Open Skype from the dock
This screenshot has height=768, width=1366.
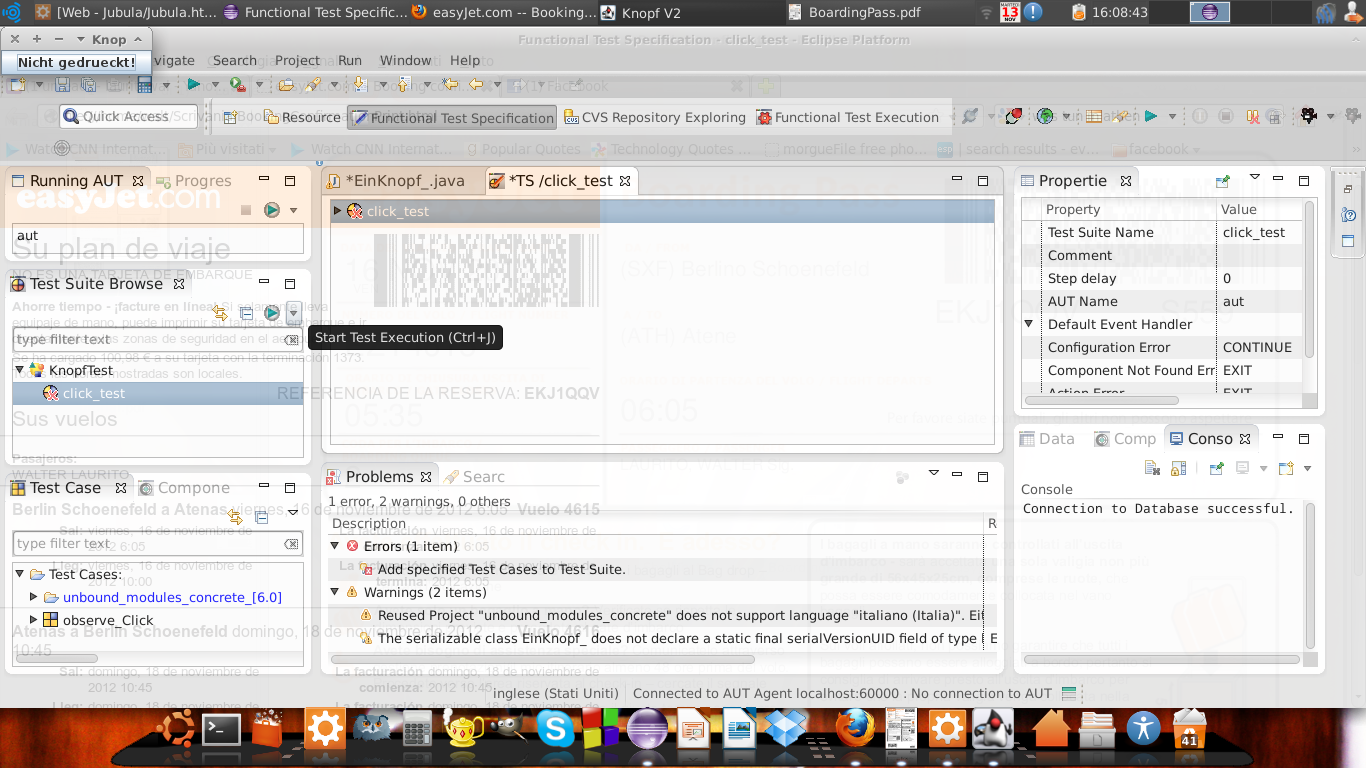point(555,729)
